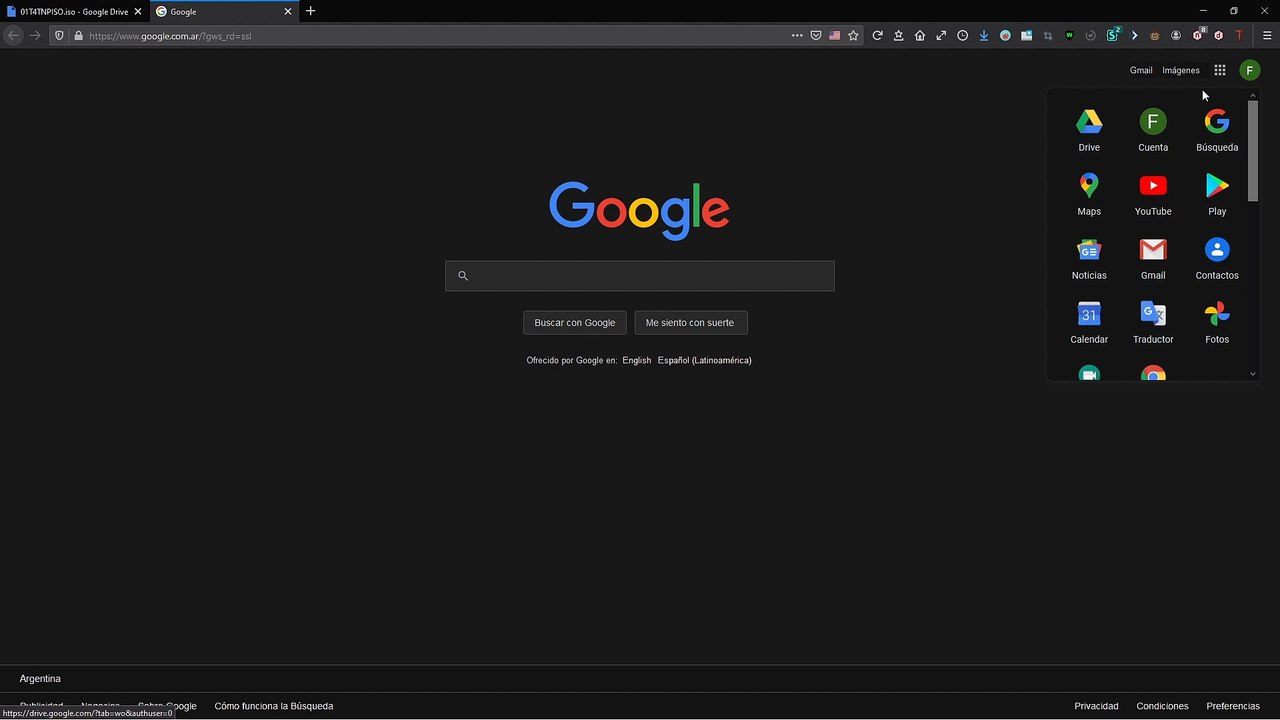This screenshot has height=720, width=1280.
Task: Click the crop extension icon in the toolbar
Action: coord(1048,35)
